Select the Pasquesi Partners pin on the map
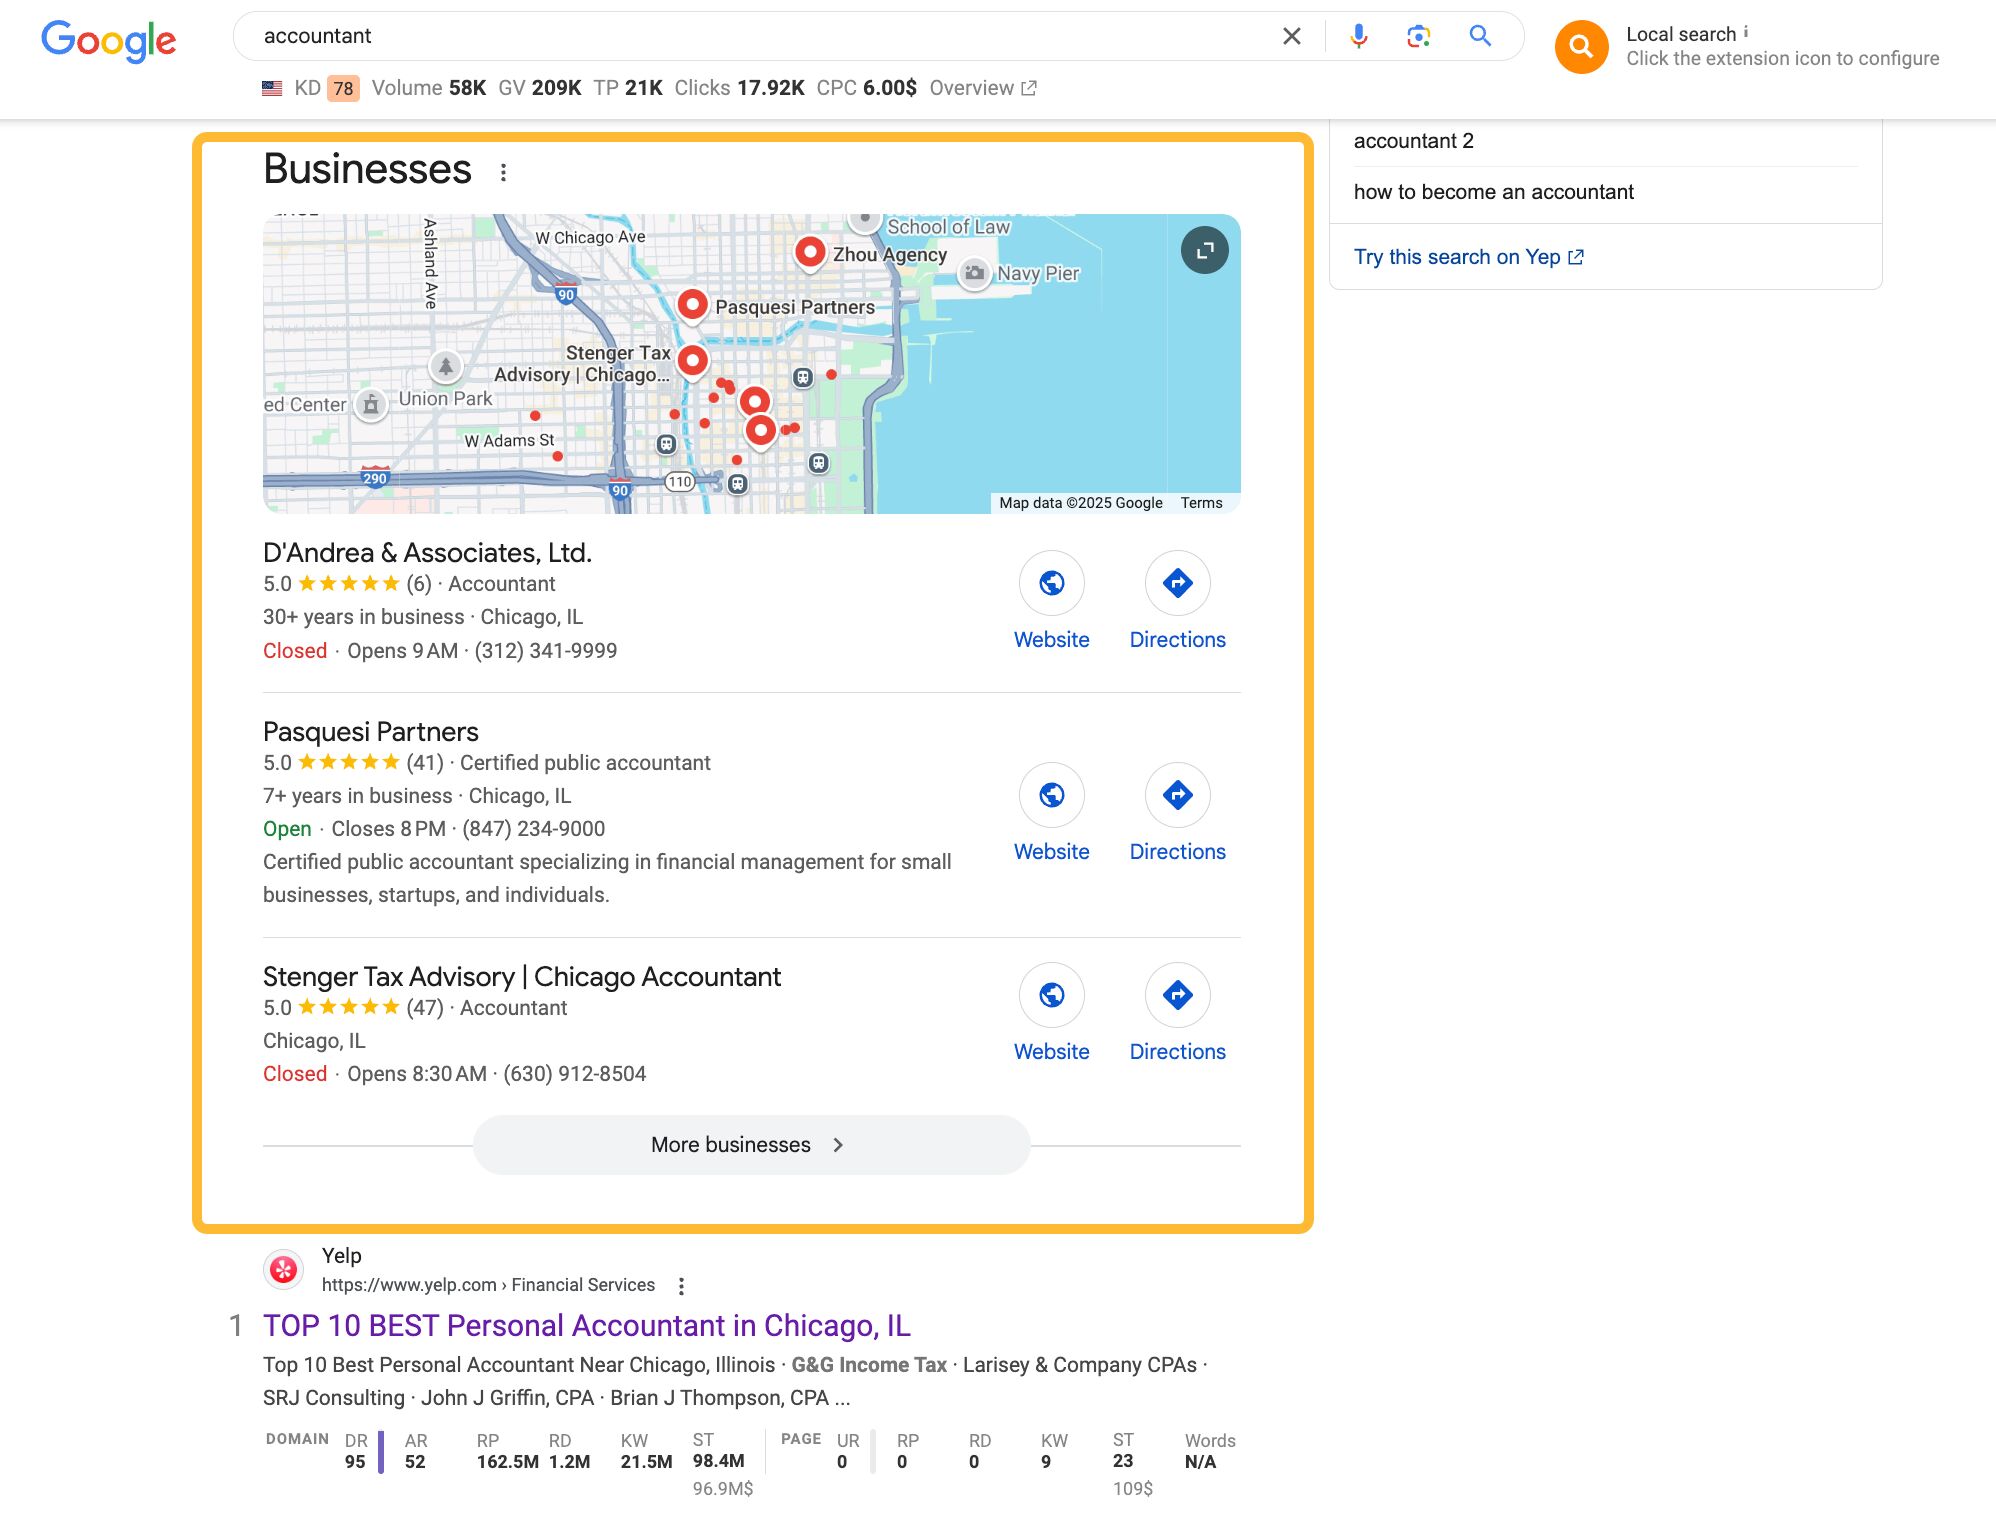This screenshot has height=1530, width=1996. coord(692,305)
